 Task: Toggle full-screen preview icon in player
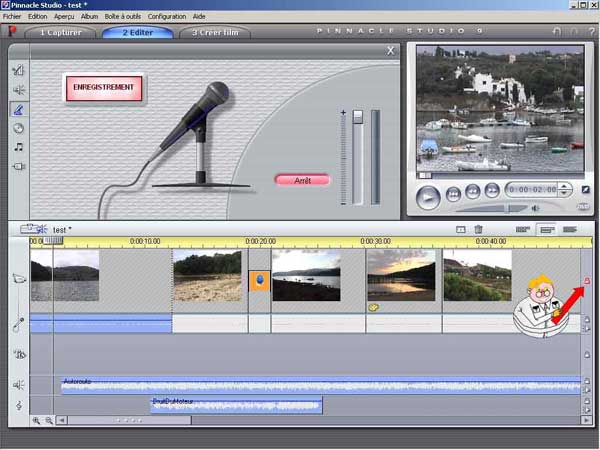(585, 189)
